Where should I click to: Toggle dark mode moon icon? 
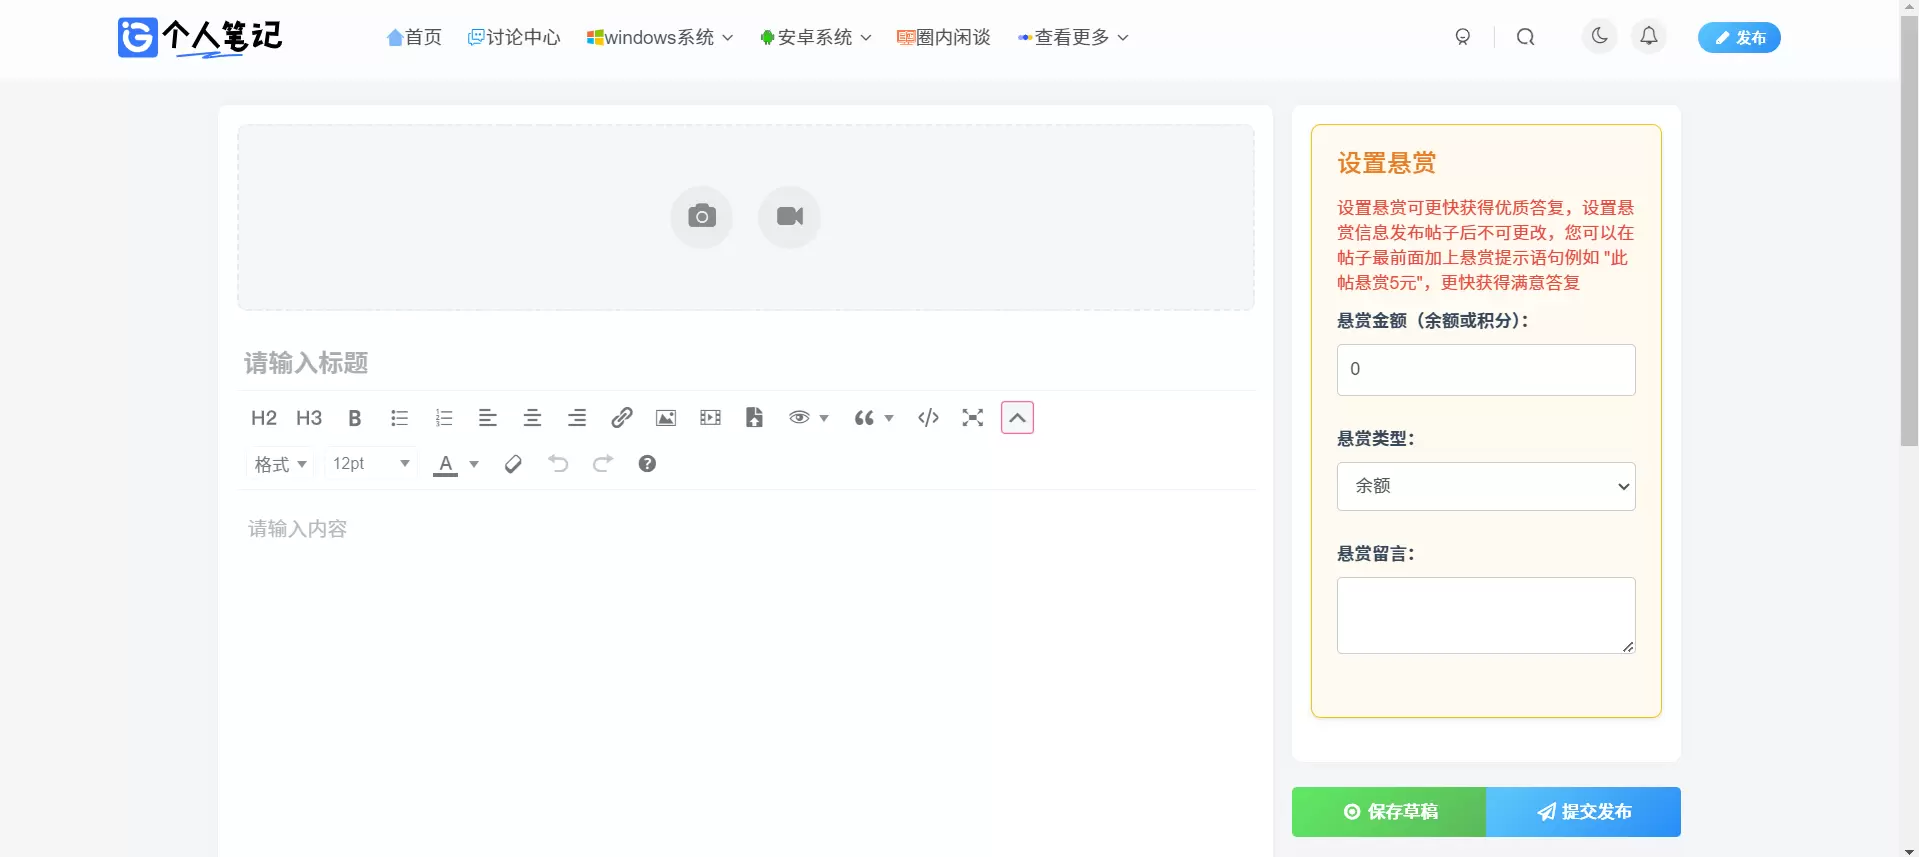click(1600, 37)
